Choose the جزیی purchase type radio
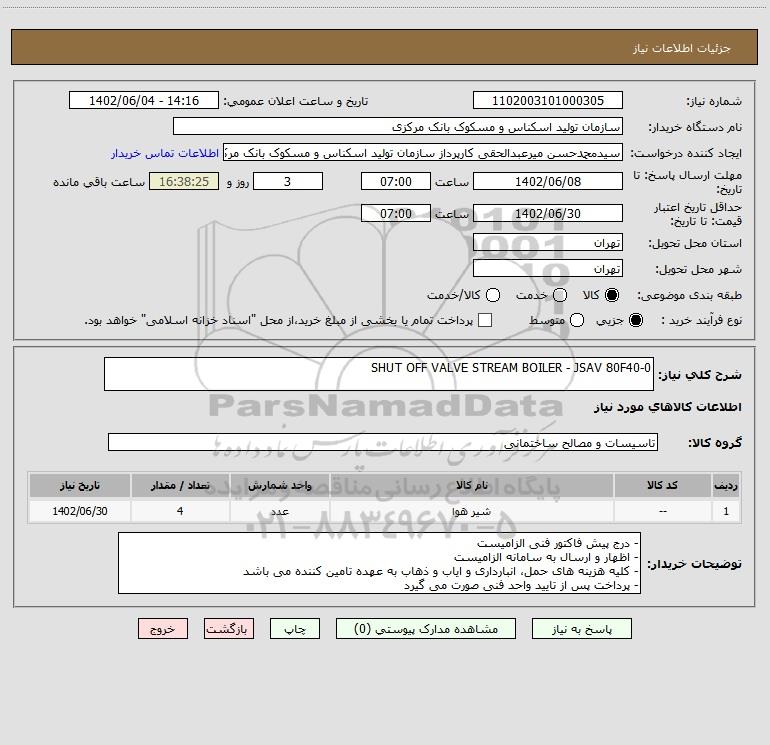Viewport: 770px width, 745px height. (x=635, y=320)
